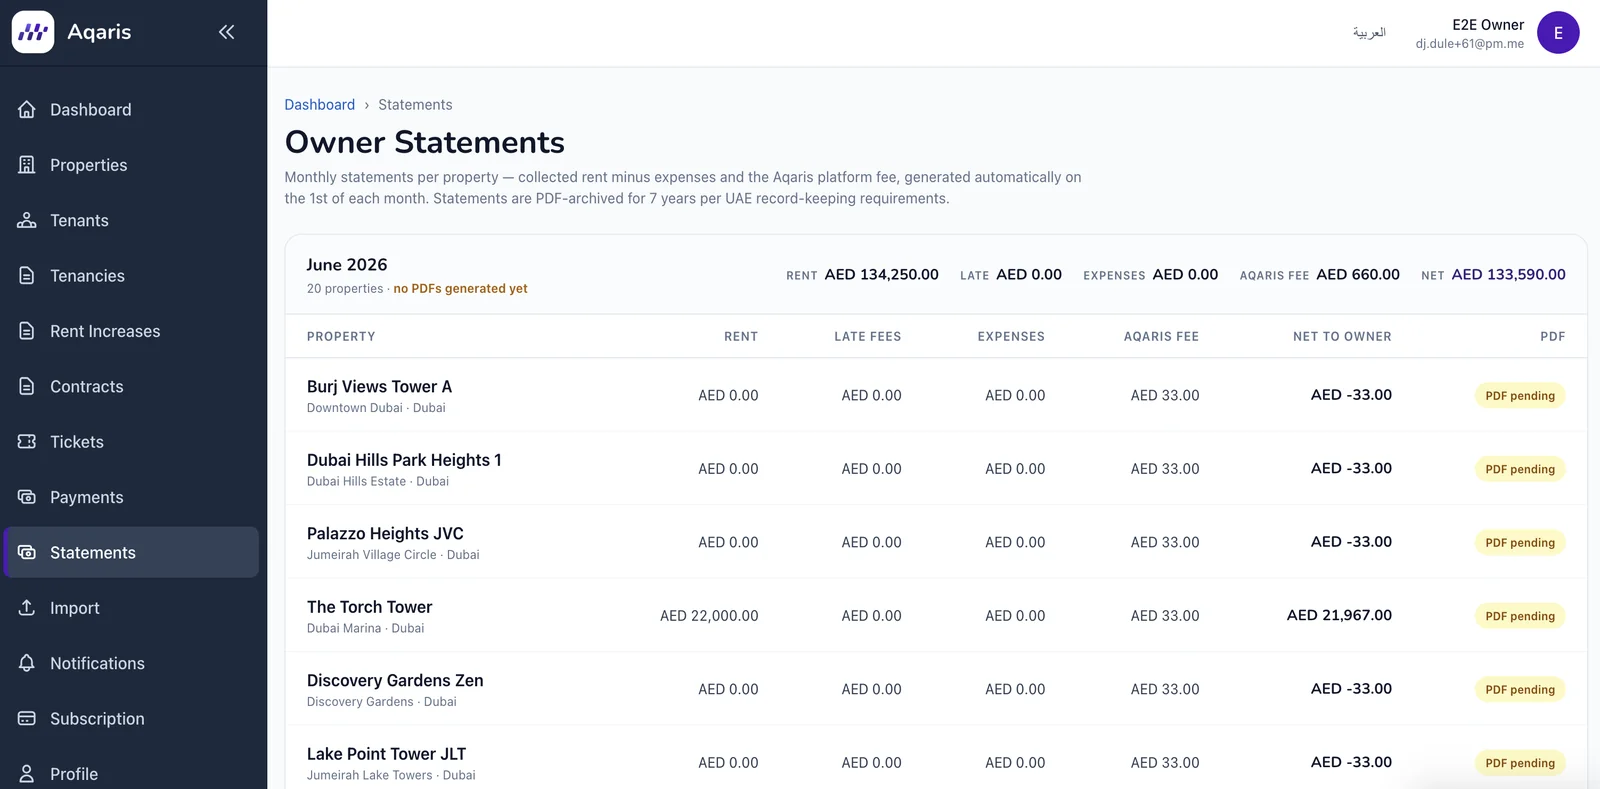
Task: Open Dashboard in the sidebar
Action: pyautogui.click(x=131, y=109)
